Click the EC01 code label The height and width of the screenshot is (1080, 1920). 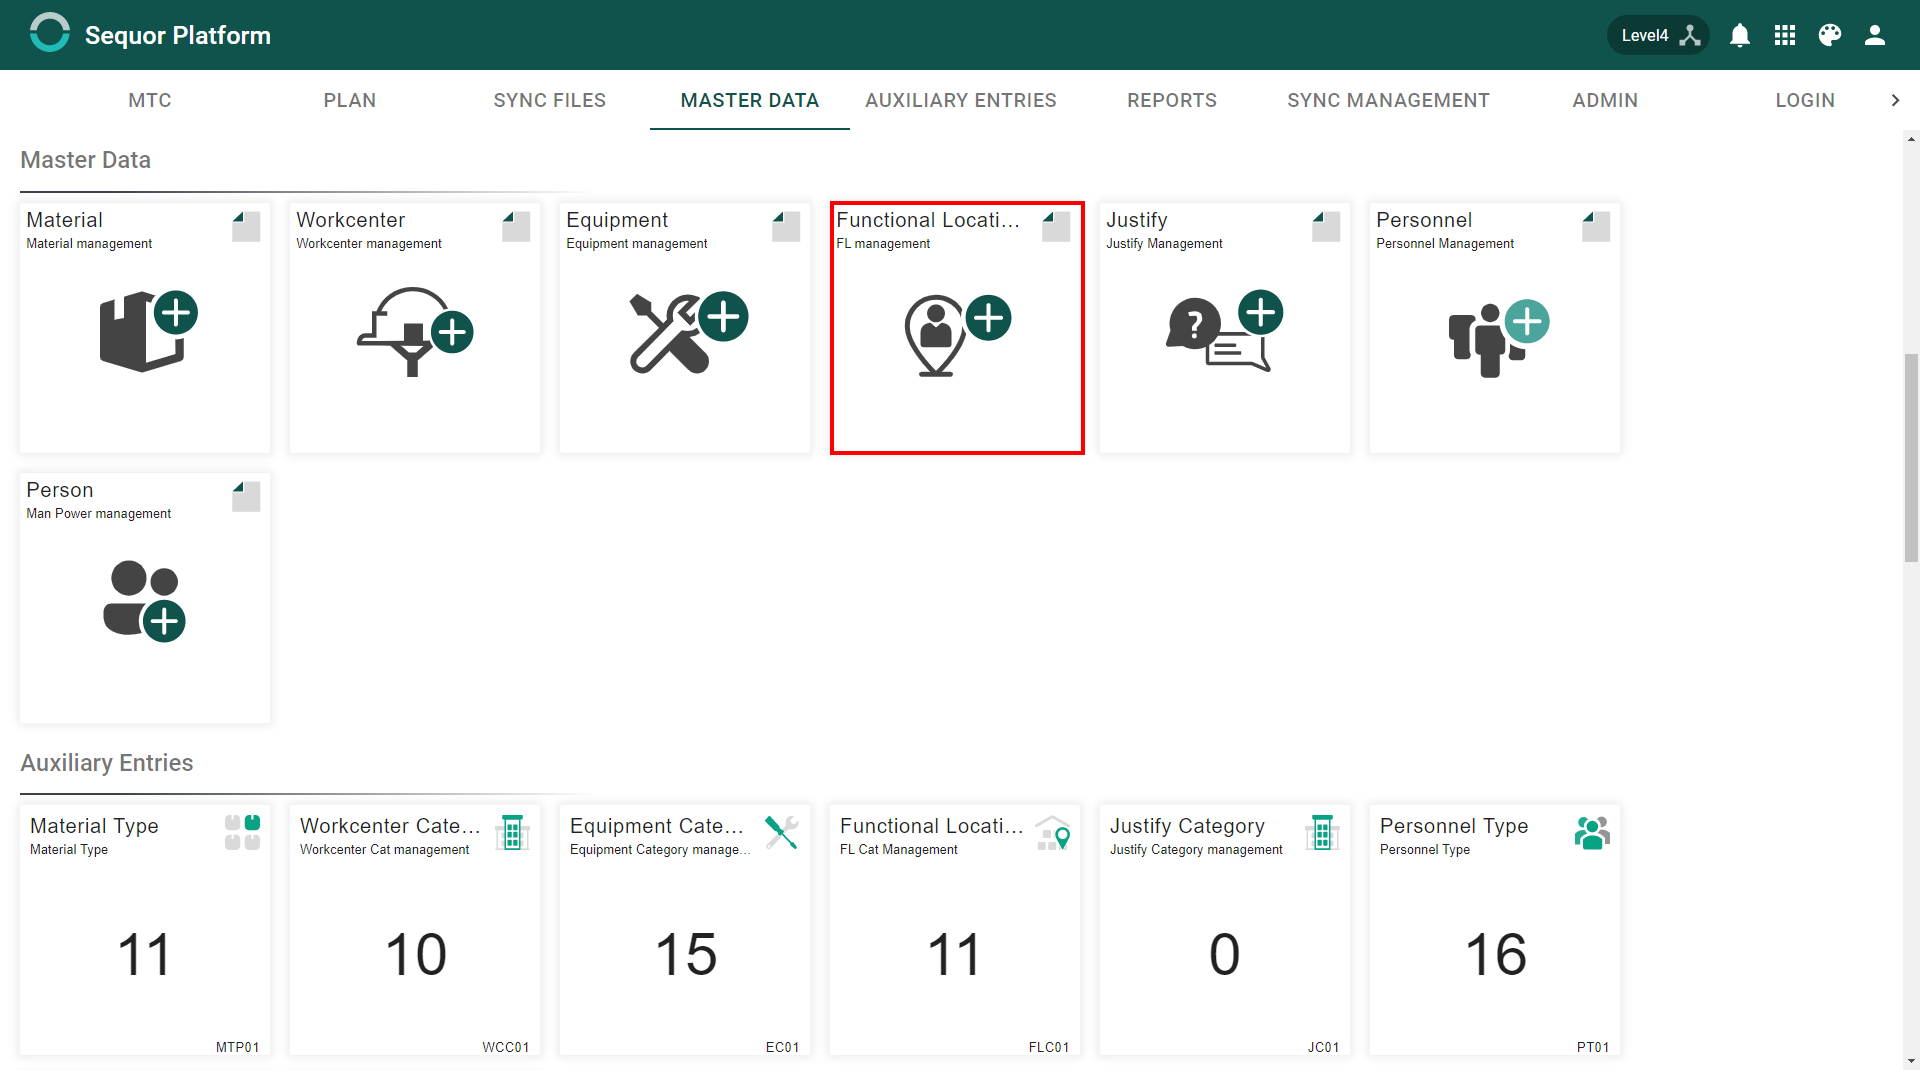click(x=782, y=1047)
